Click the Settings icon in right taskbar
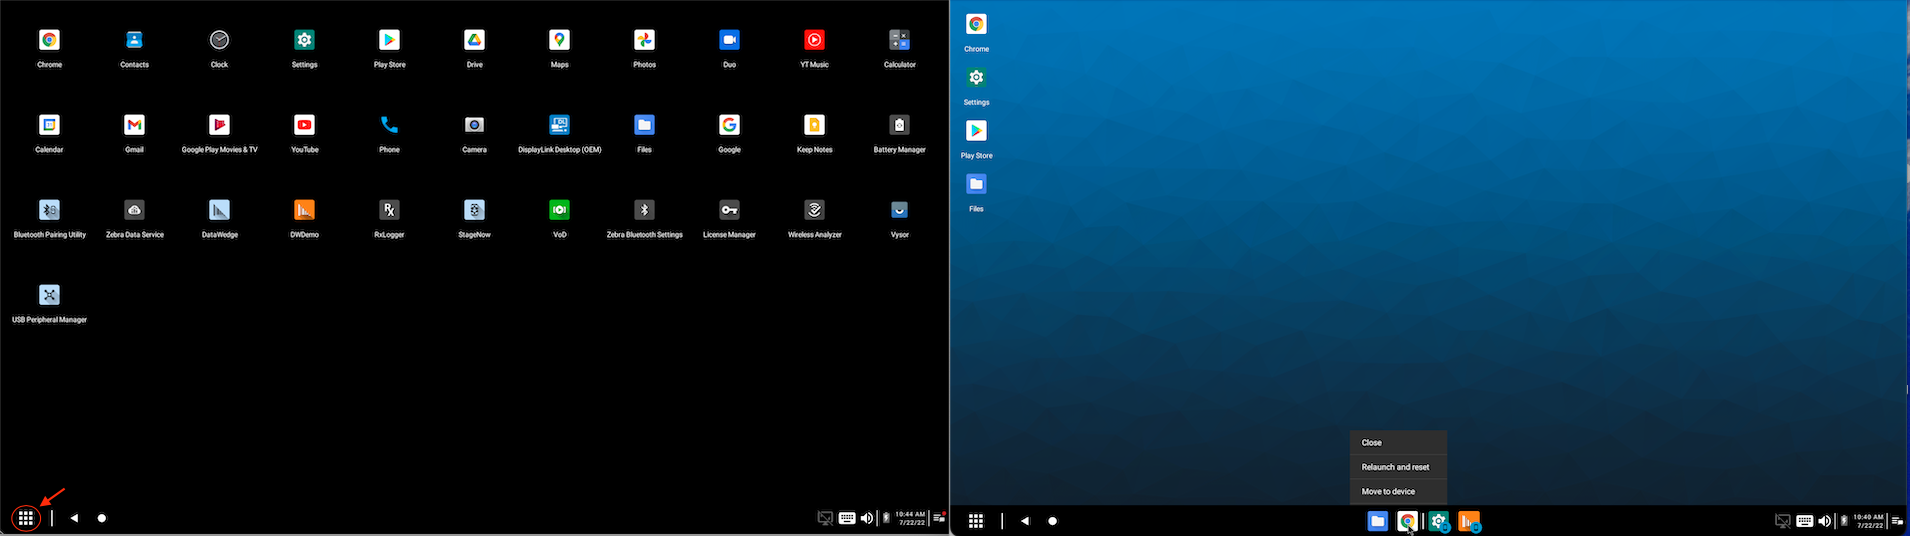 [x=1438, y=521]
